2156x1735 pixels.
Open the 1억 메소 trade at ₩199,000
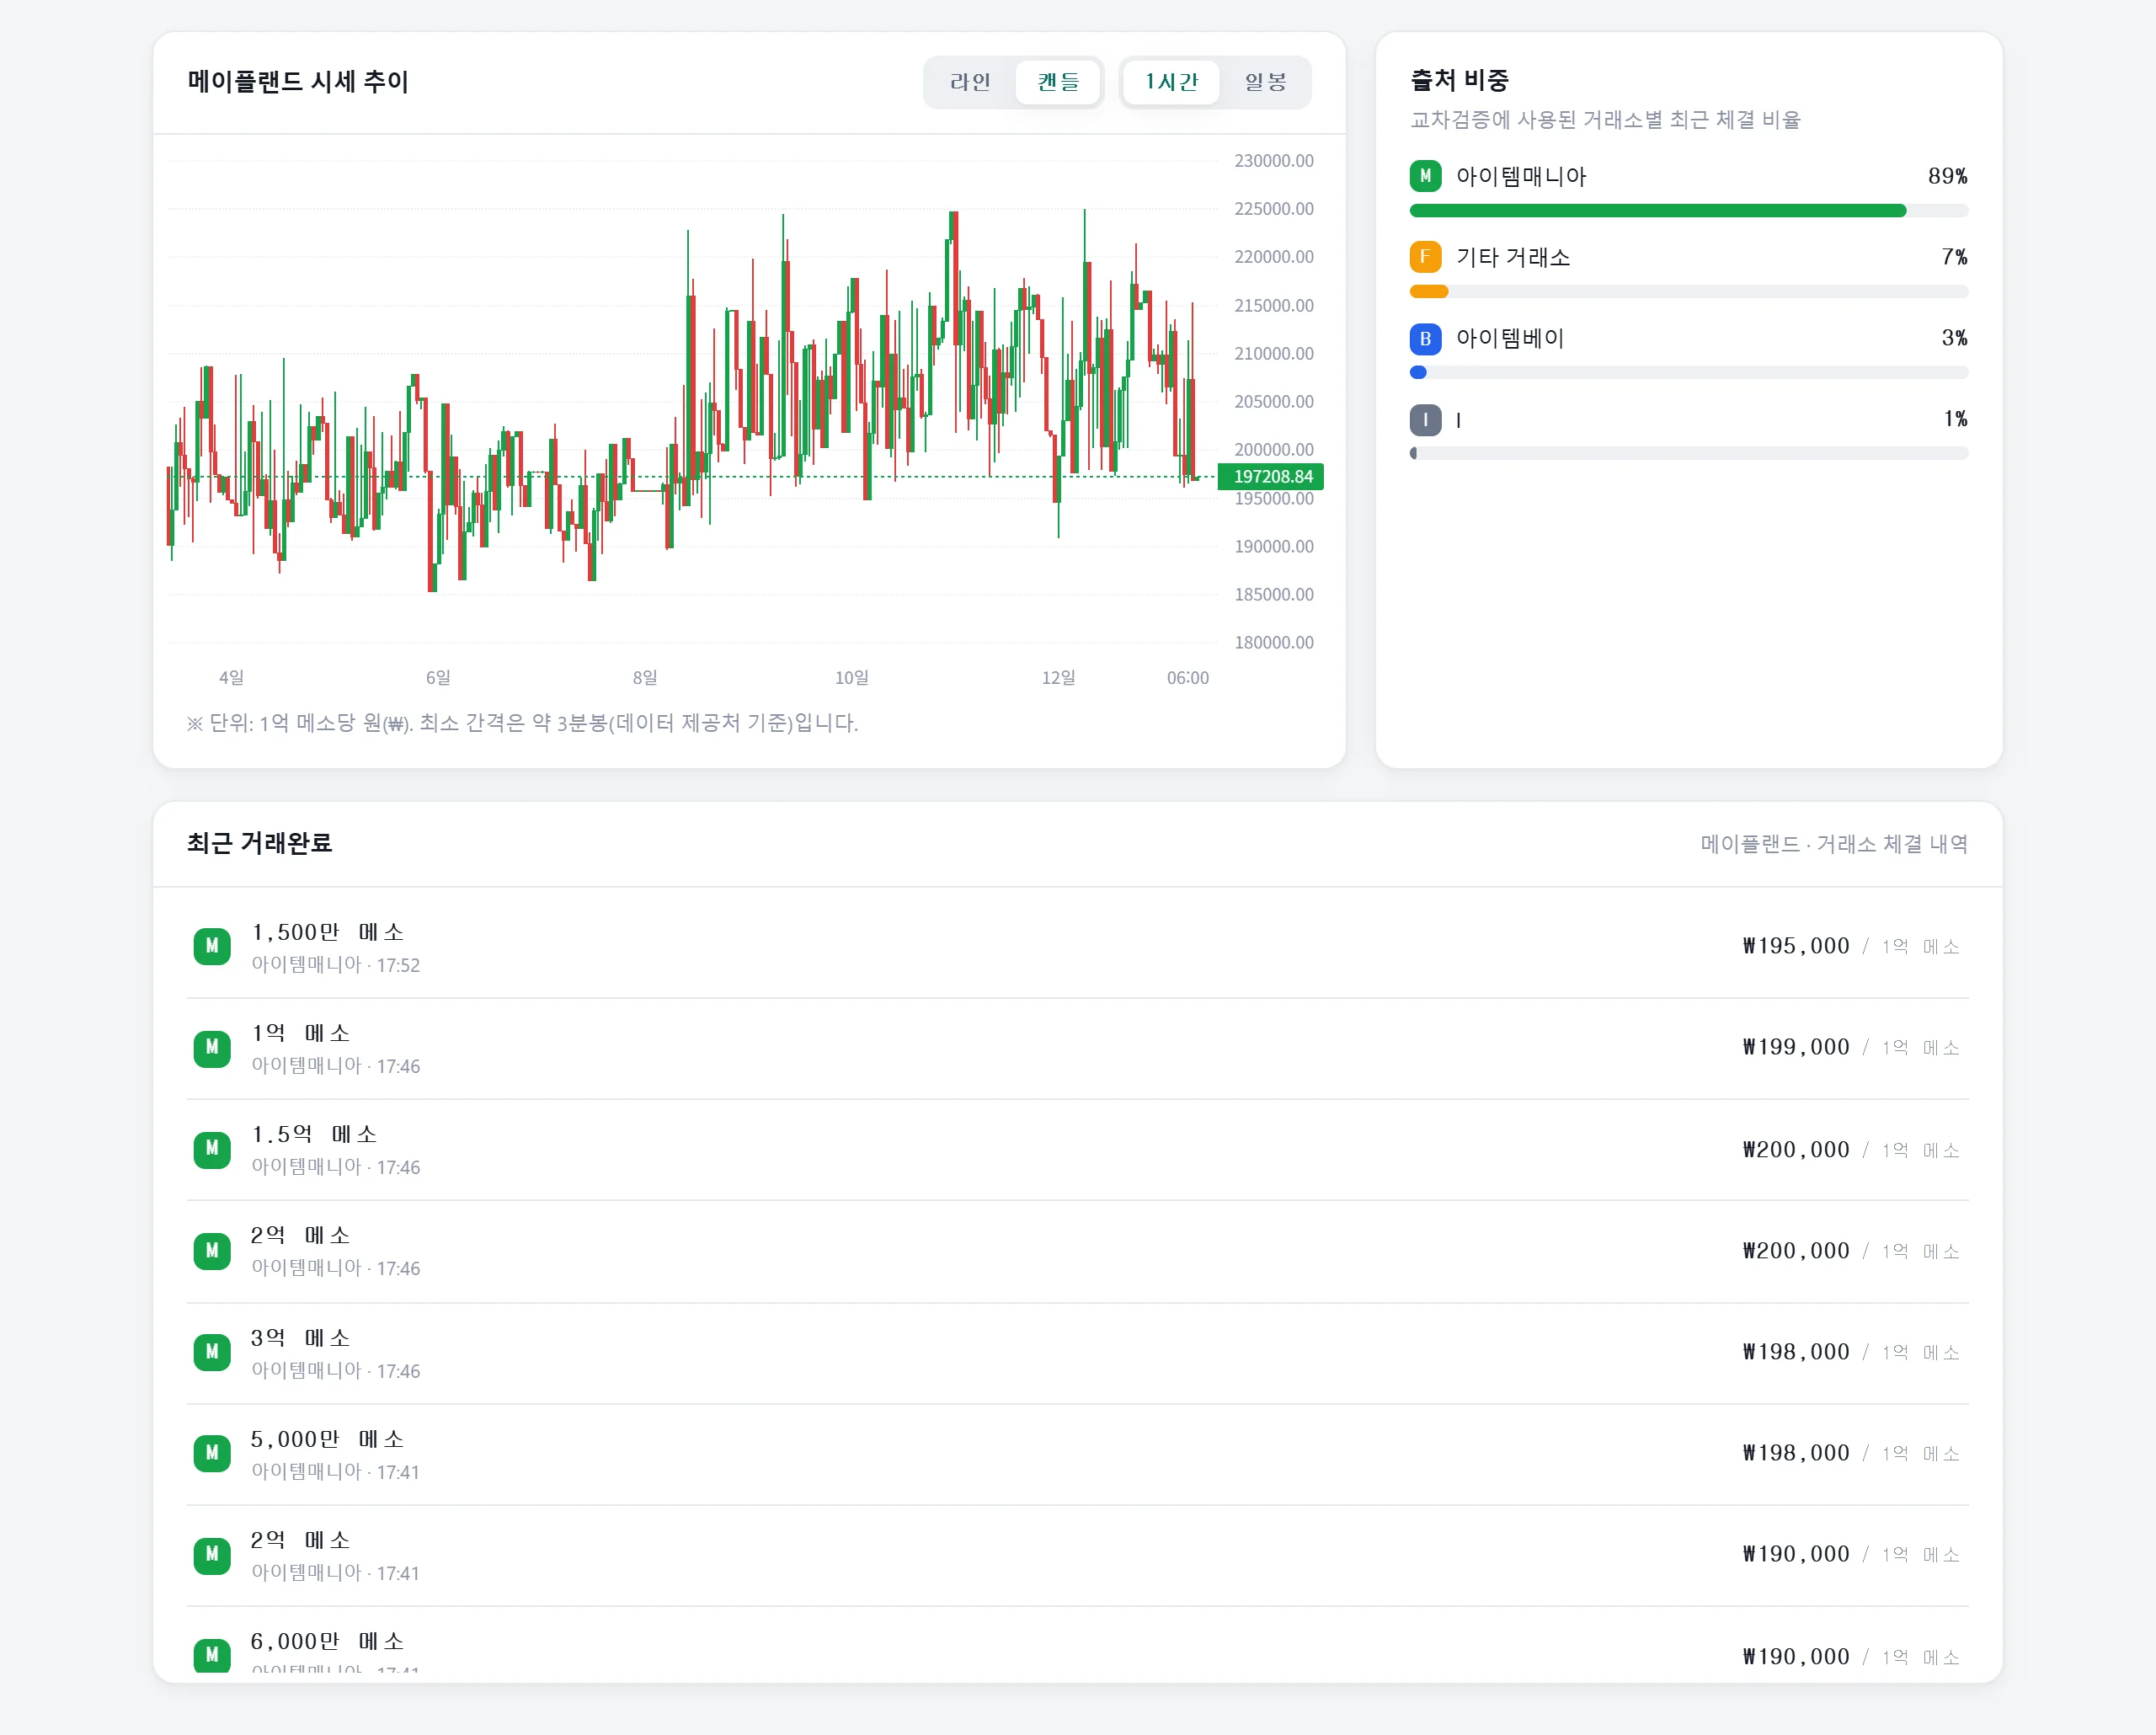pos(1077,1048)
